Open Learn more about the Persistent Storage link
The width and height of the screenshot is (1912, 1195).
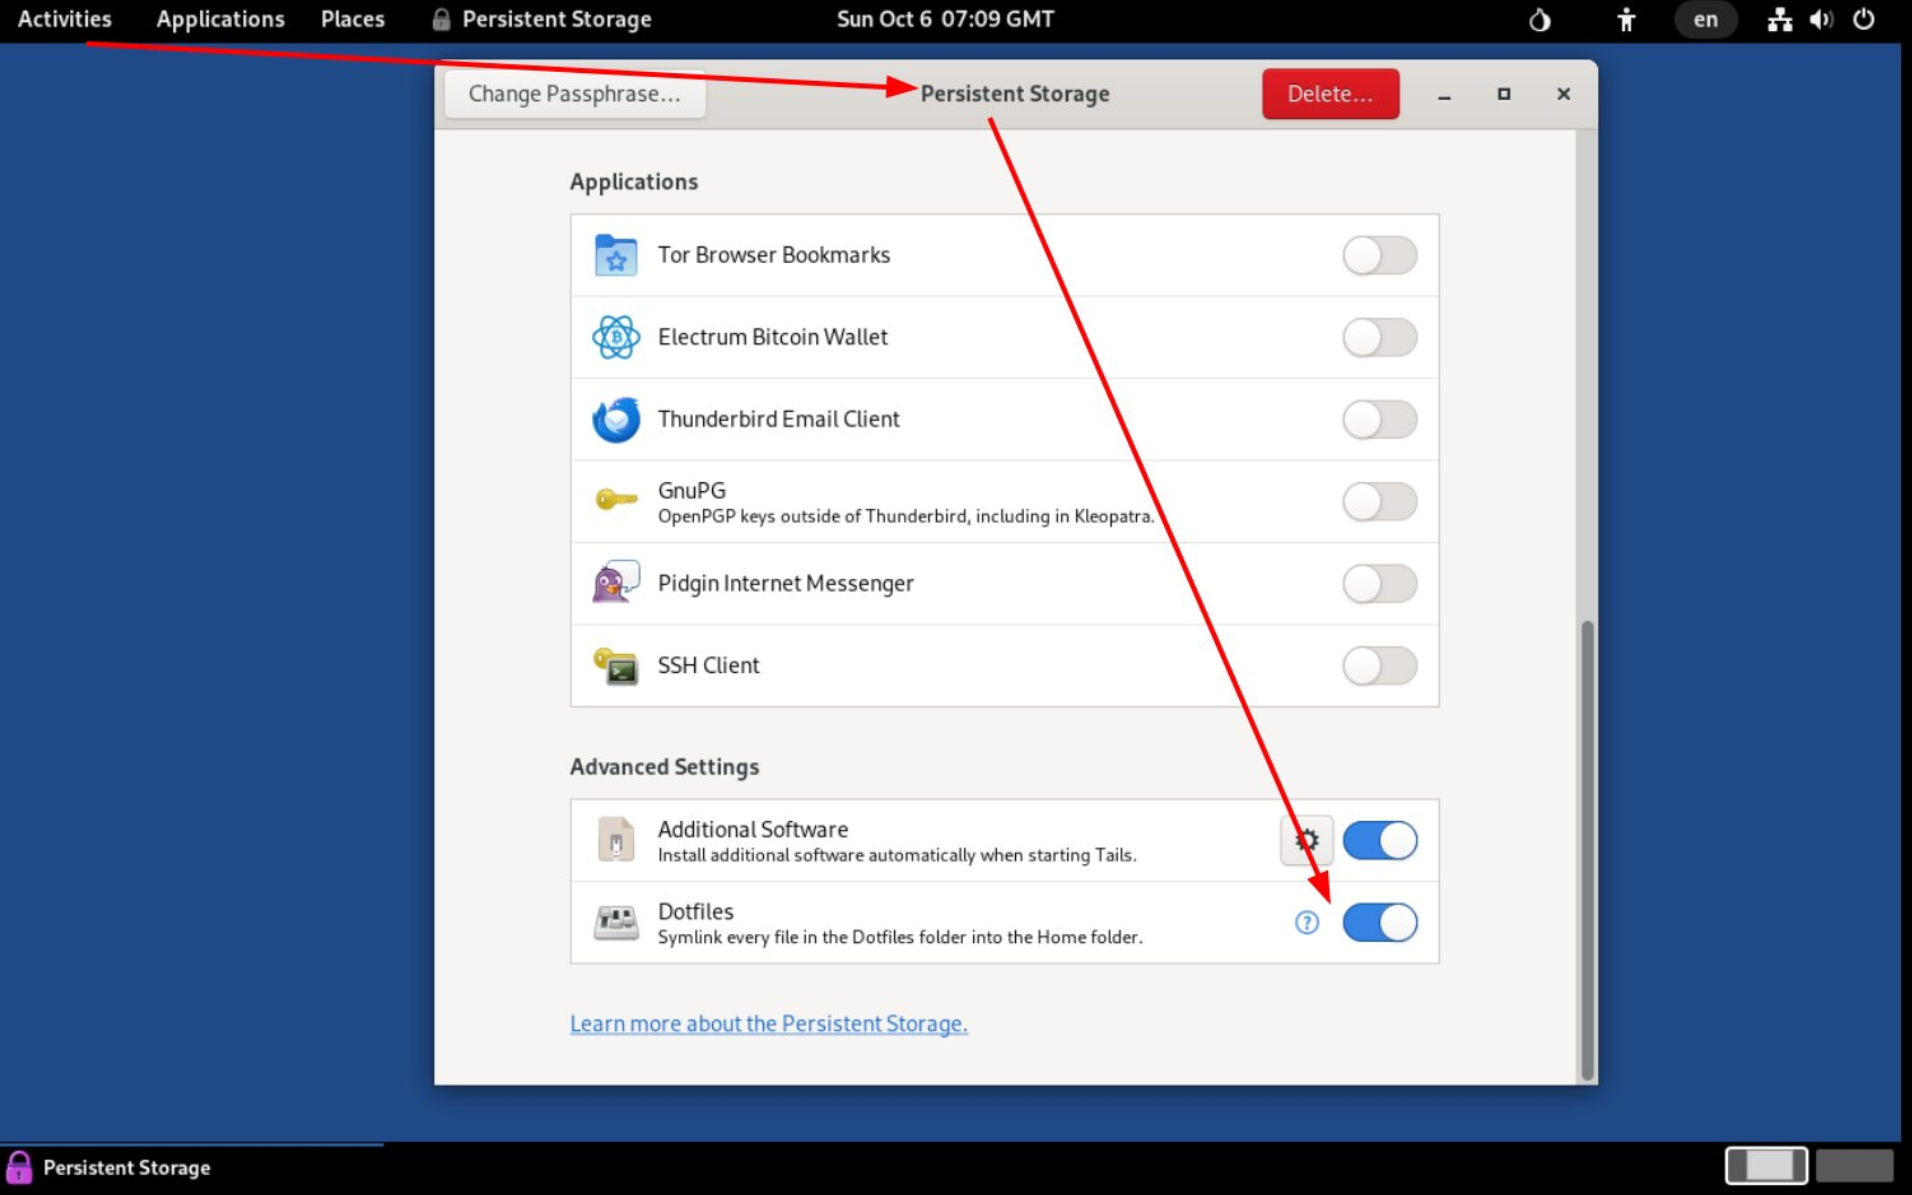[768, 1023]
